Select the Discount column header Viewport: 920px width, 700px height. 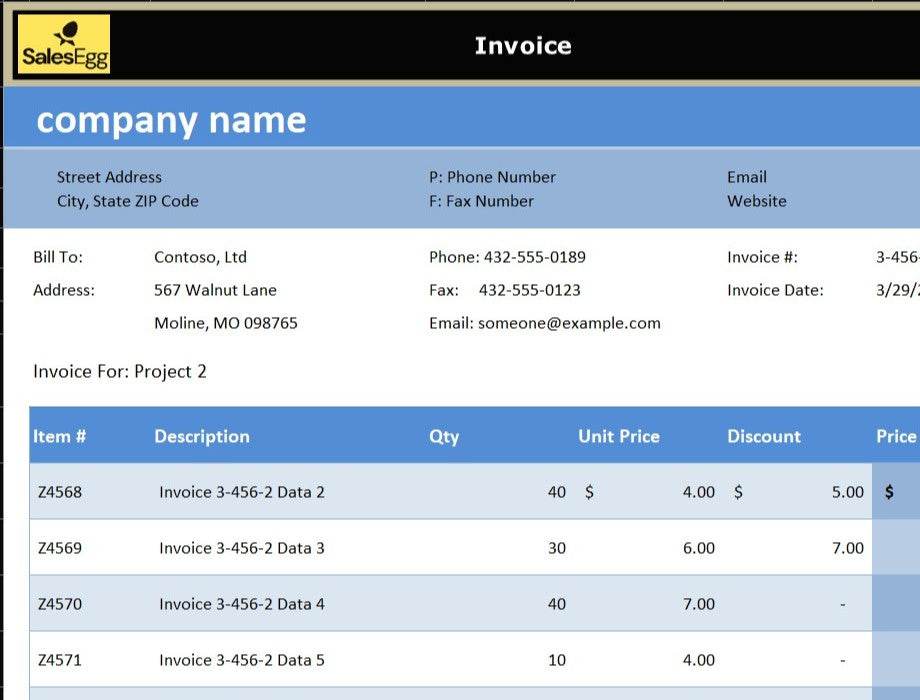[x=763, y=436]
